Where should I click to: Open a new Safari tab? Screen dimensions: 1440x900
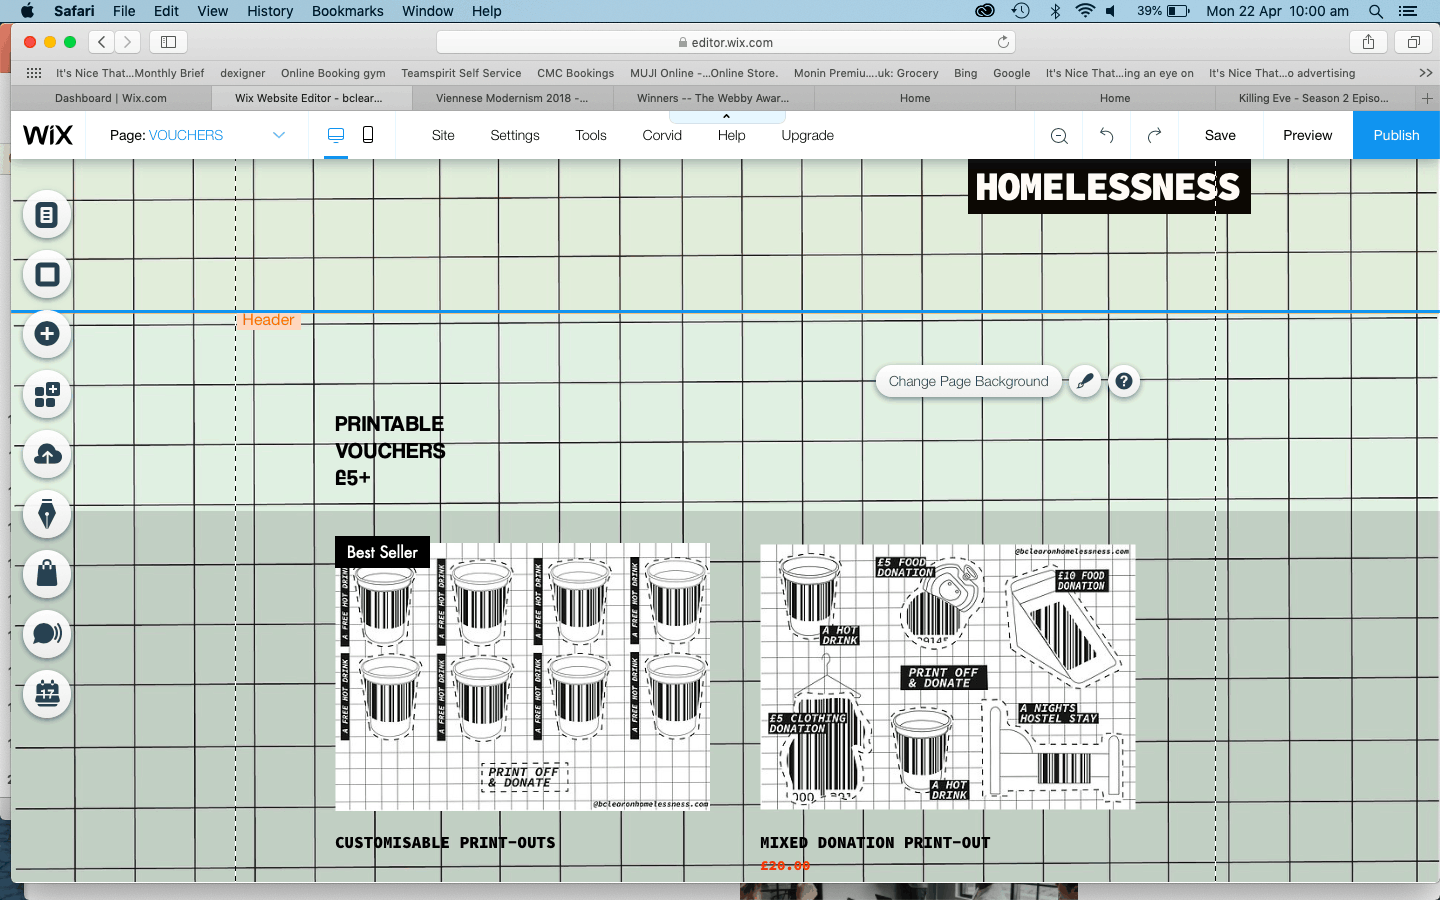[x=1427, y=98]
